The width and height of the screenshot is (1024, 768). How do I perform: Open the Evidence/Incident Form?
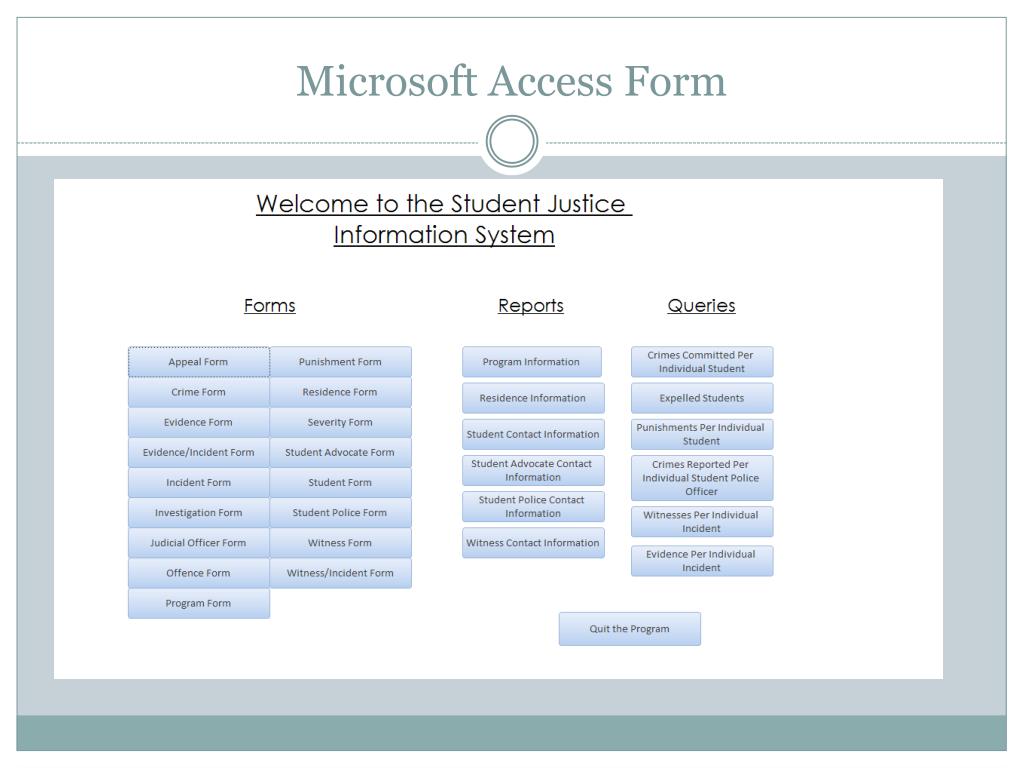click(x=199, y=452)
